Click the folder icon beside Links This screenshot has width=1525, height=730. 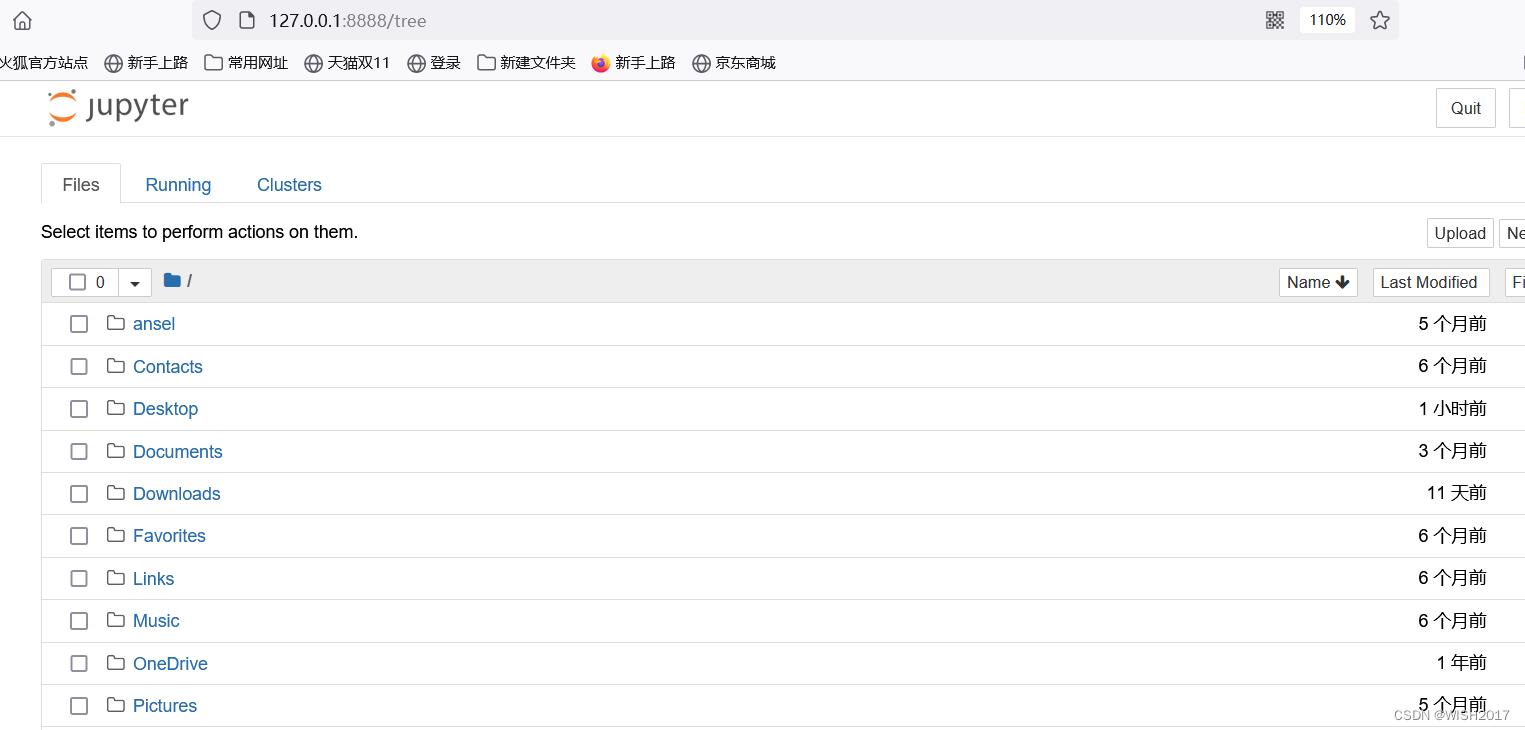click(116, 578)
